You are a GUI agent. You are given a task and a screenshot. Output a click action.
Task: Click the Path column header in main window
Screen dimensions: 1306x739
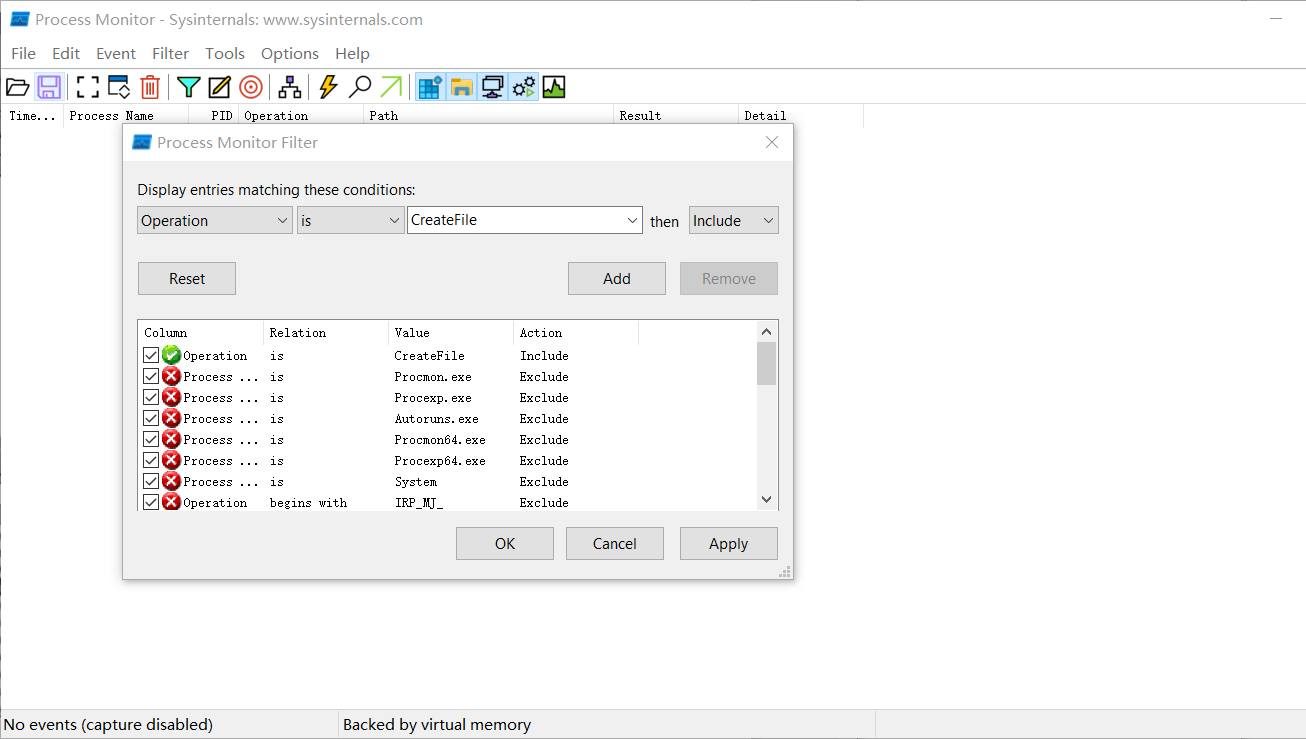tap(489, 116)
